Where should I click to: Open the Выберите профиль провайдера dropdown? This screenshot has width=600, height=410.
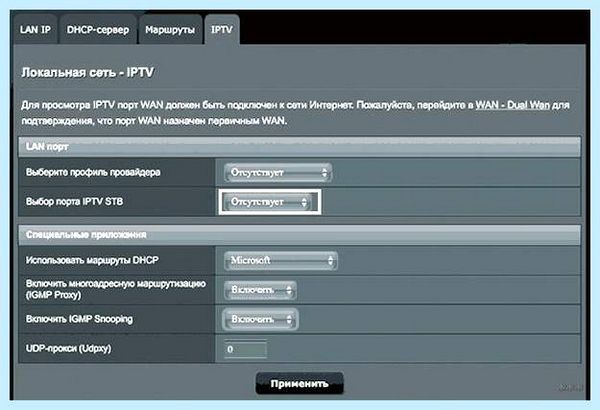point(278,172)
